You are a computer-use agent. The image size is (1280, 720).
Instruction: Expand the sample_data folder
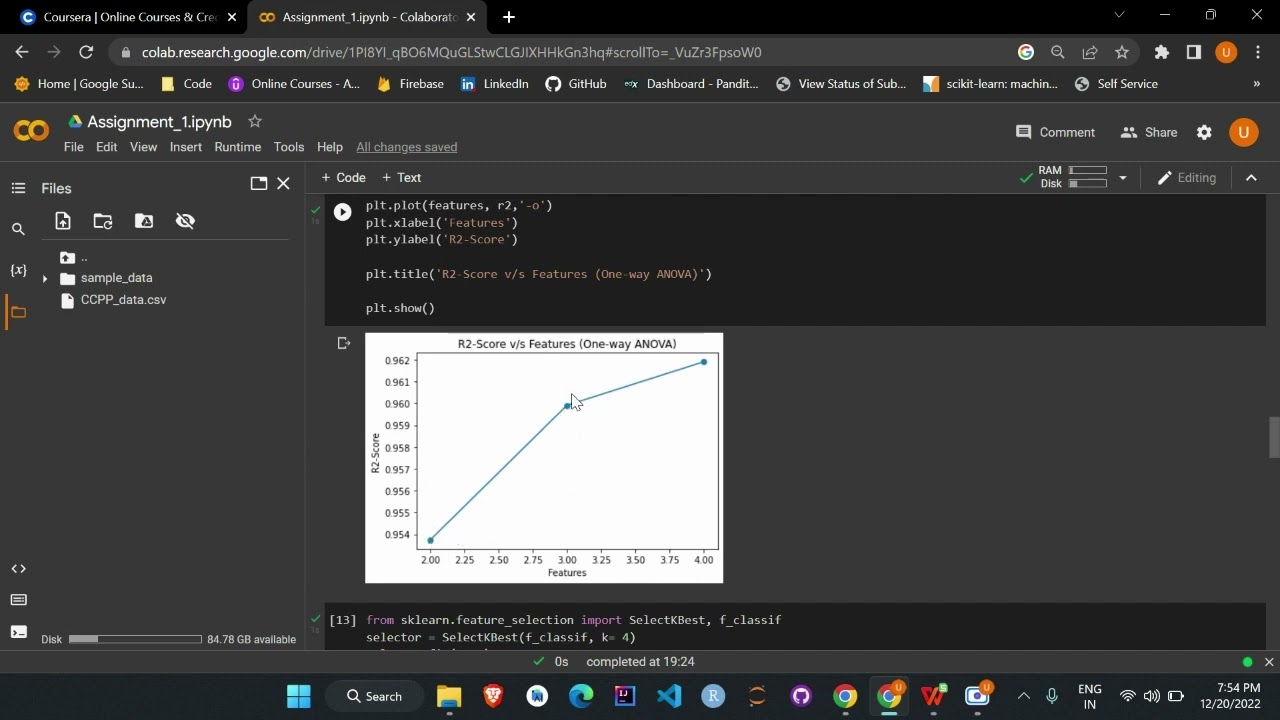45,278
